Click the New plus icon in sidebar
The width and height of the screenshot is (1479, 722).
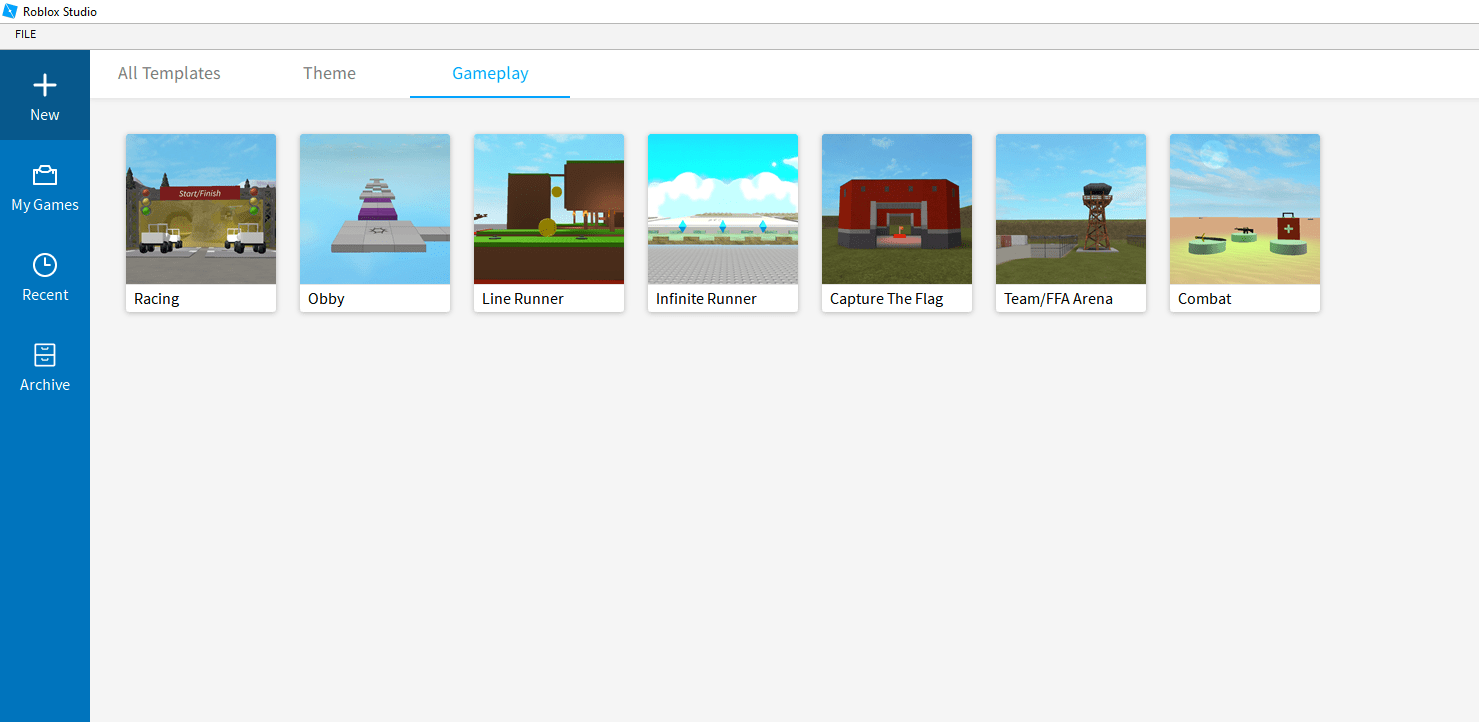45,85
